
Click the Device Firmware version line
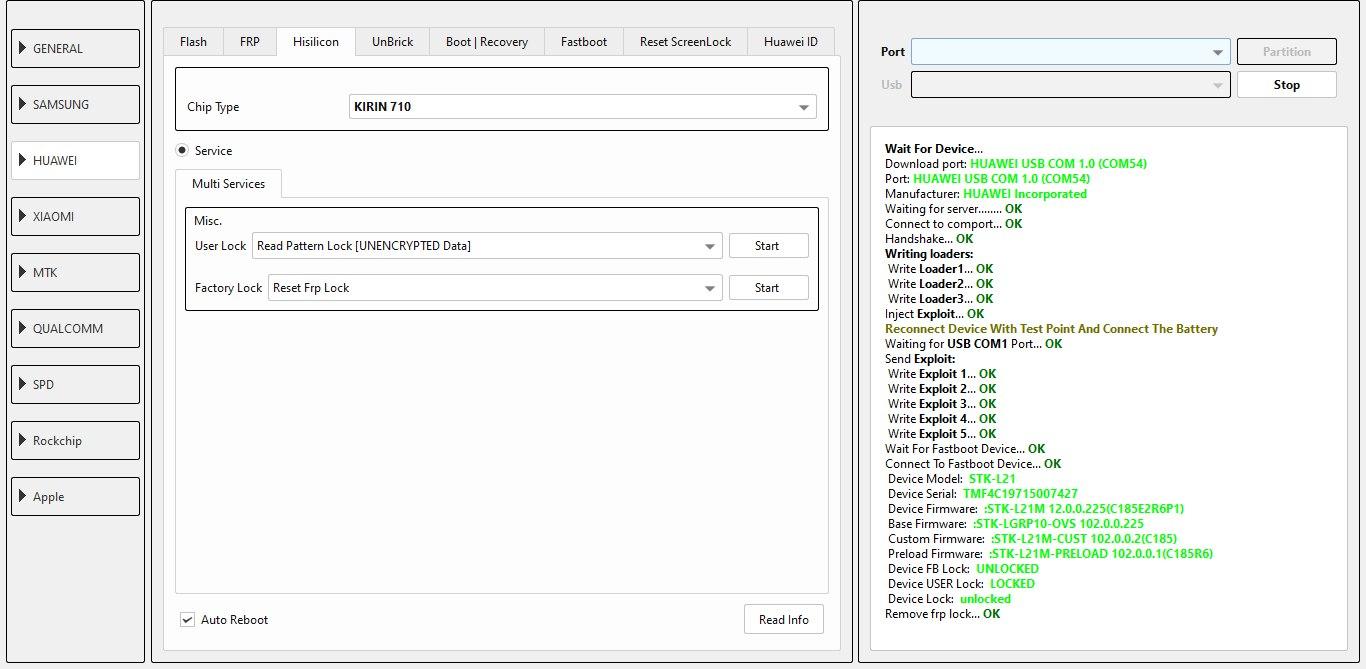[1036, 509]
